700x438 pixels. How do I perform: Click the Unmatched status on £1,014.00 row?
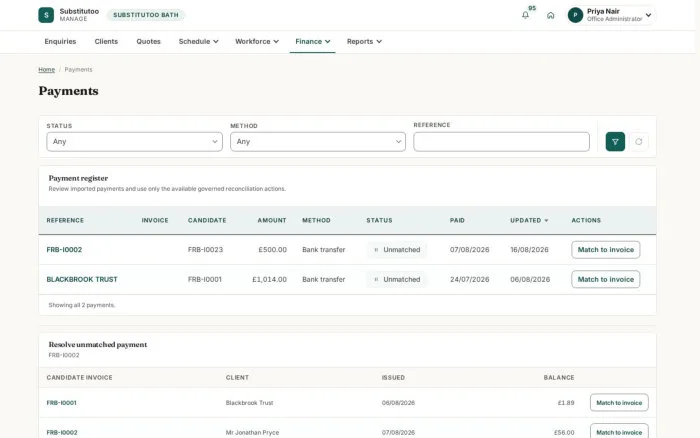(x=397, y=279)
